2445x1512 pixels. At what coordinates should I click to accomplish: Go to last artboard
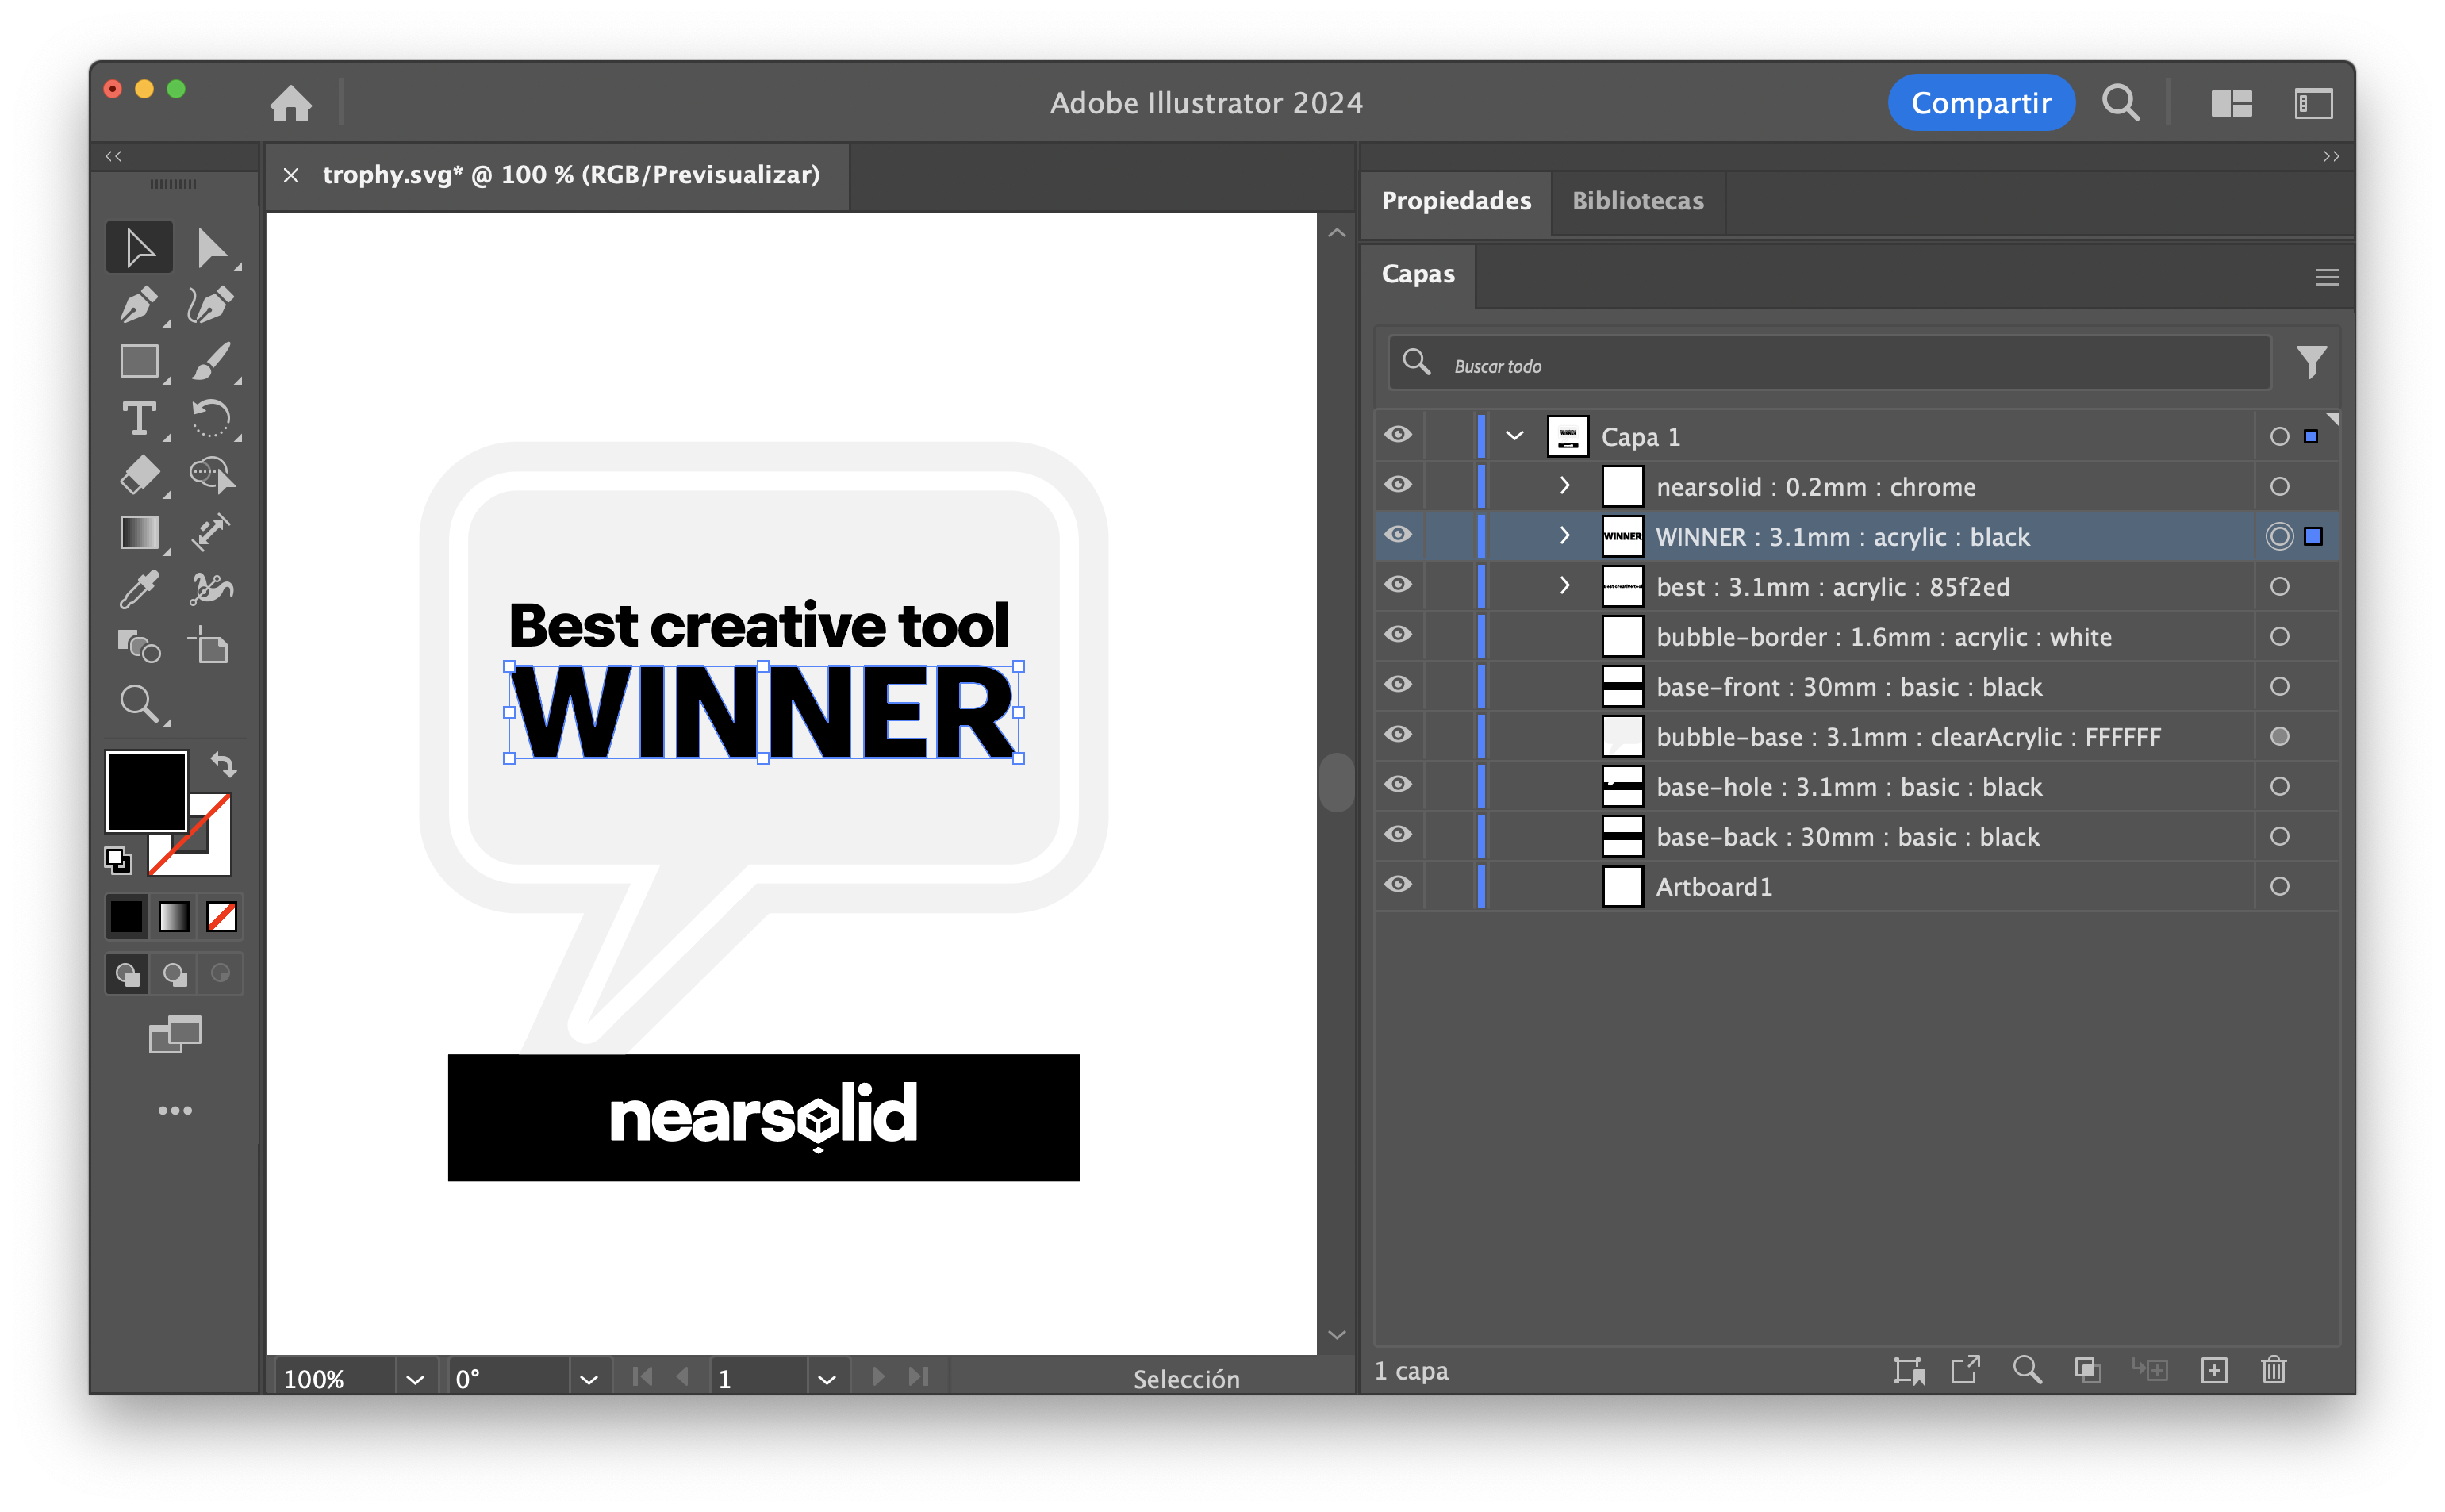pyautogui.click(x=918, y=1377)
